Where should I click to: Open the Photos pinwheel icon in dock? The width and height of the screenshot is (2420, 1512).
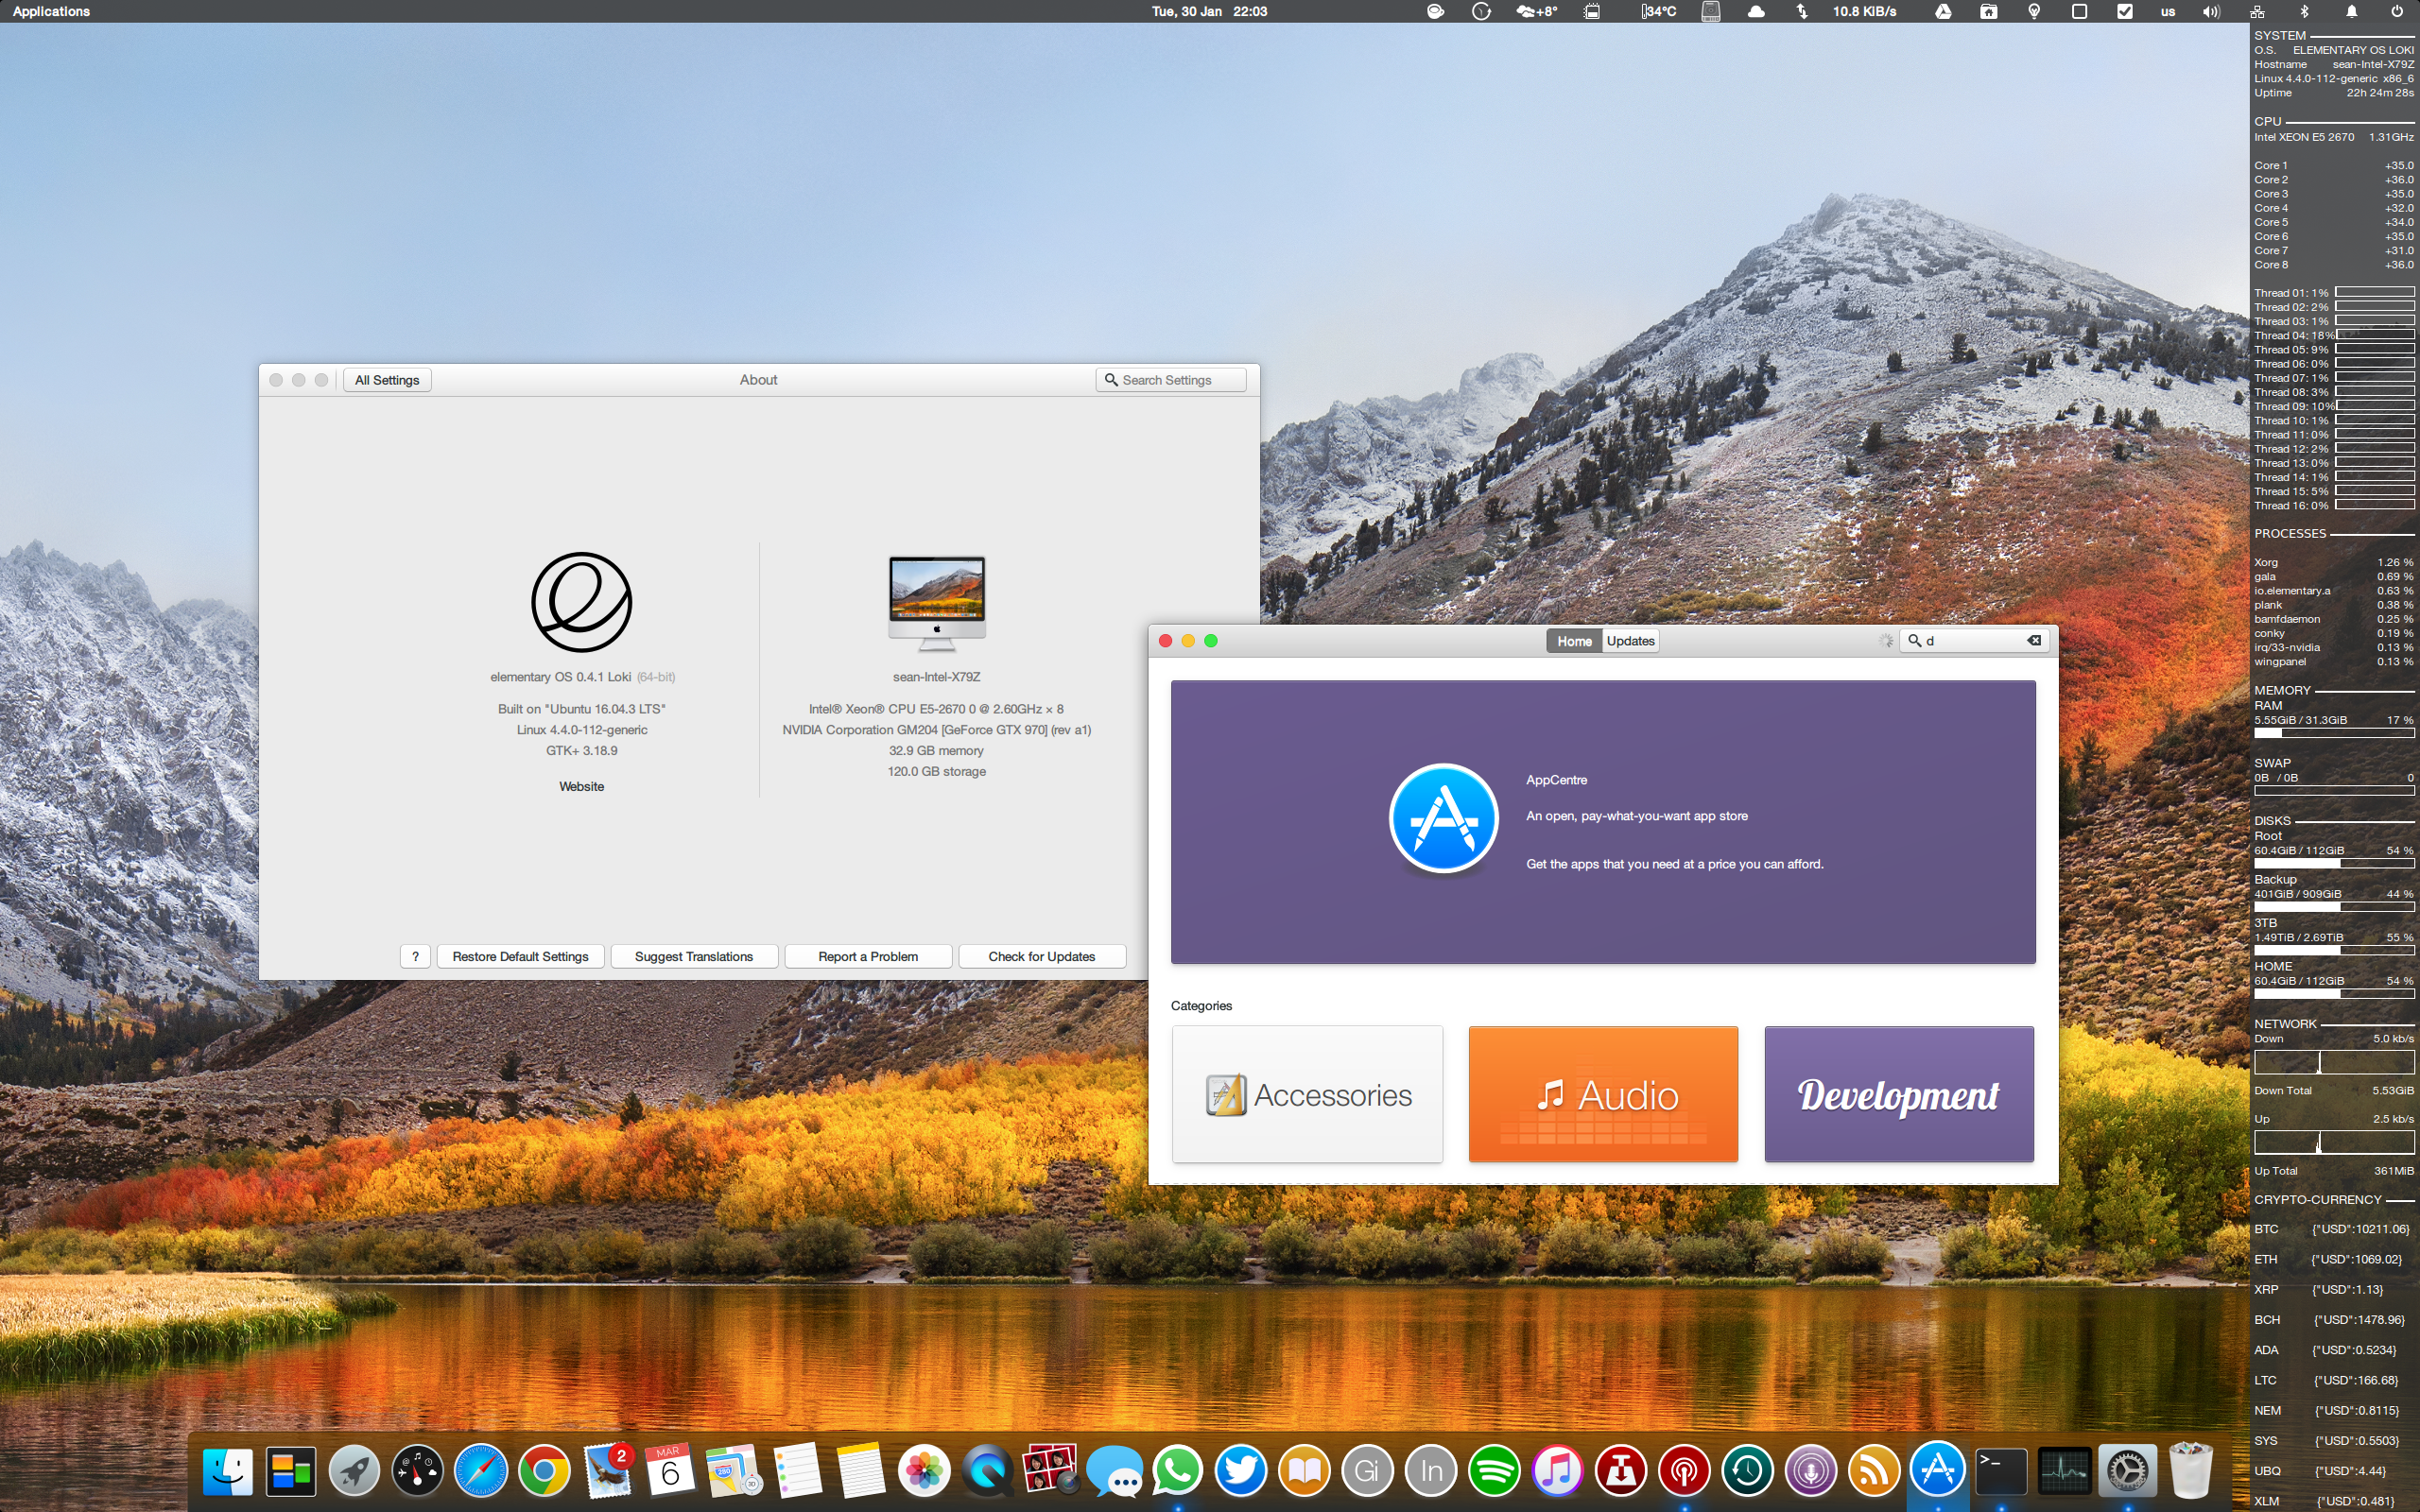tap(923, 1471)
